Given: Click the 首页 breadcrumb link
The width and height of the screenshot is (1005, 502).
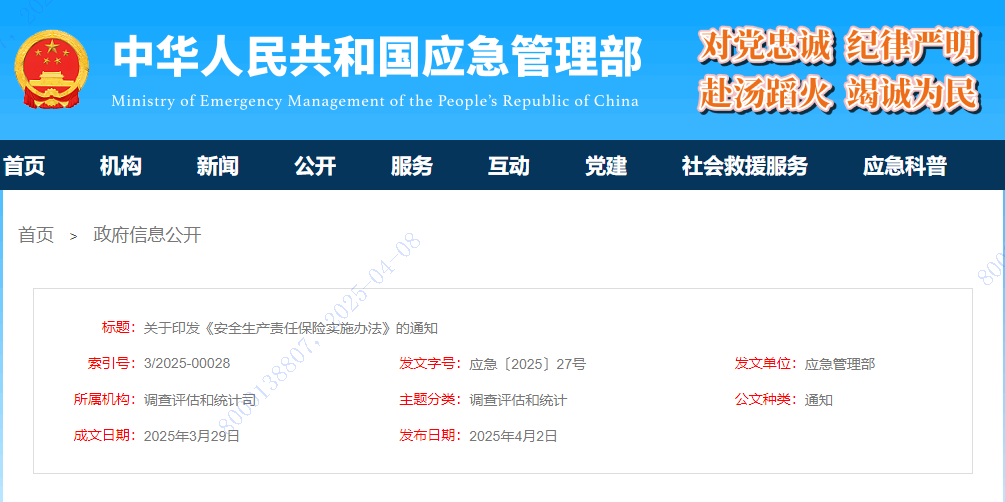Looking at the screenshot, I should pos(36,235).
